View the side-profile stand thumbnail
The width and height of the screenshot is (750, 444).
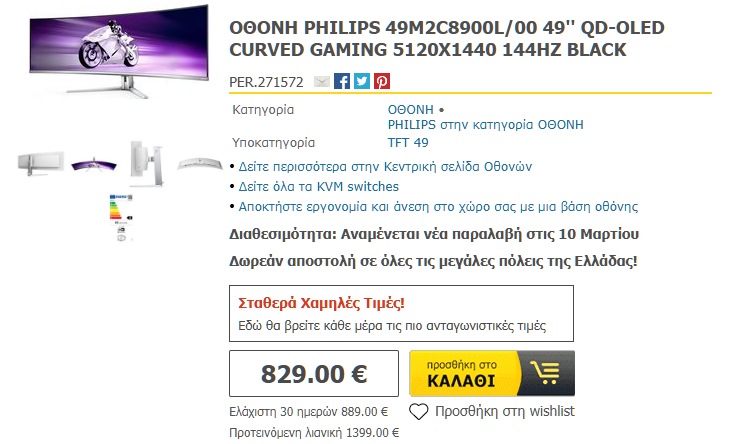tap(144, 162)
